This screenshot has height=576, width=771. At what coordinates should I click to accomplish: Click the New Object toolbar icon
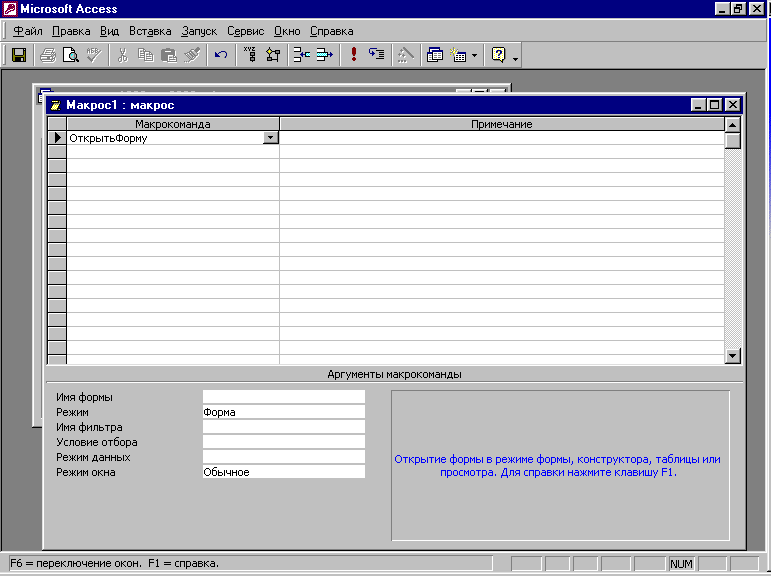[x=458, y=55]
